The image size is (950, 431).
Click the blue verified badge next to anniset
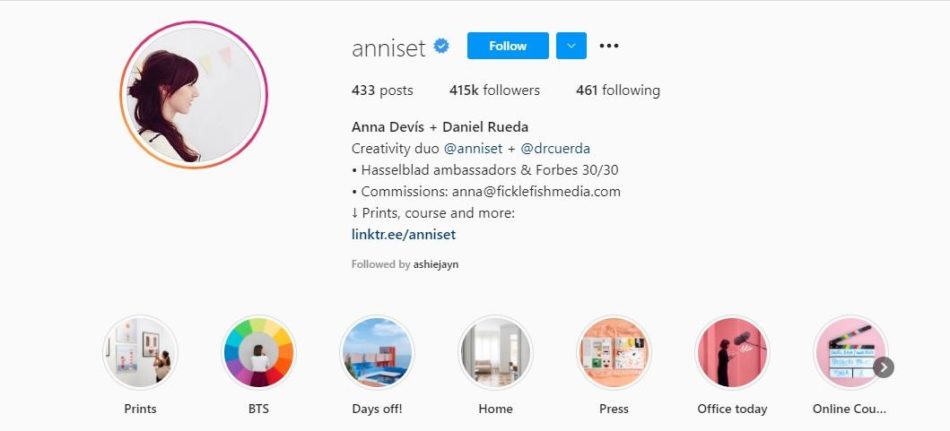442,46
